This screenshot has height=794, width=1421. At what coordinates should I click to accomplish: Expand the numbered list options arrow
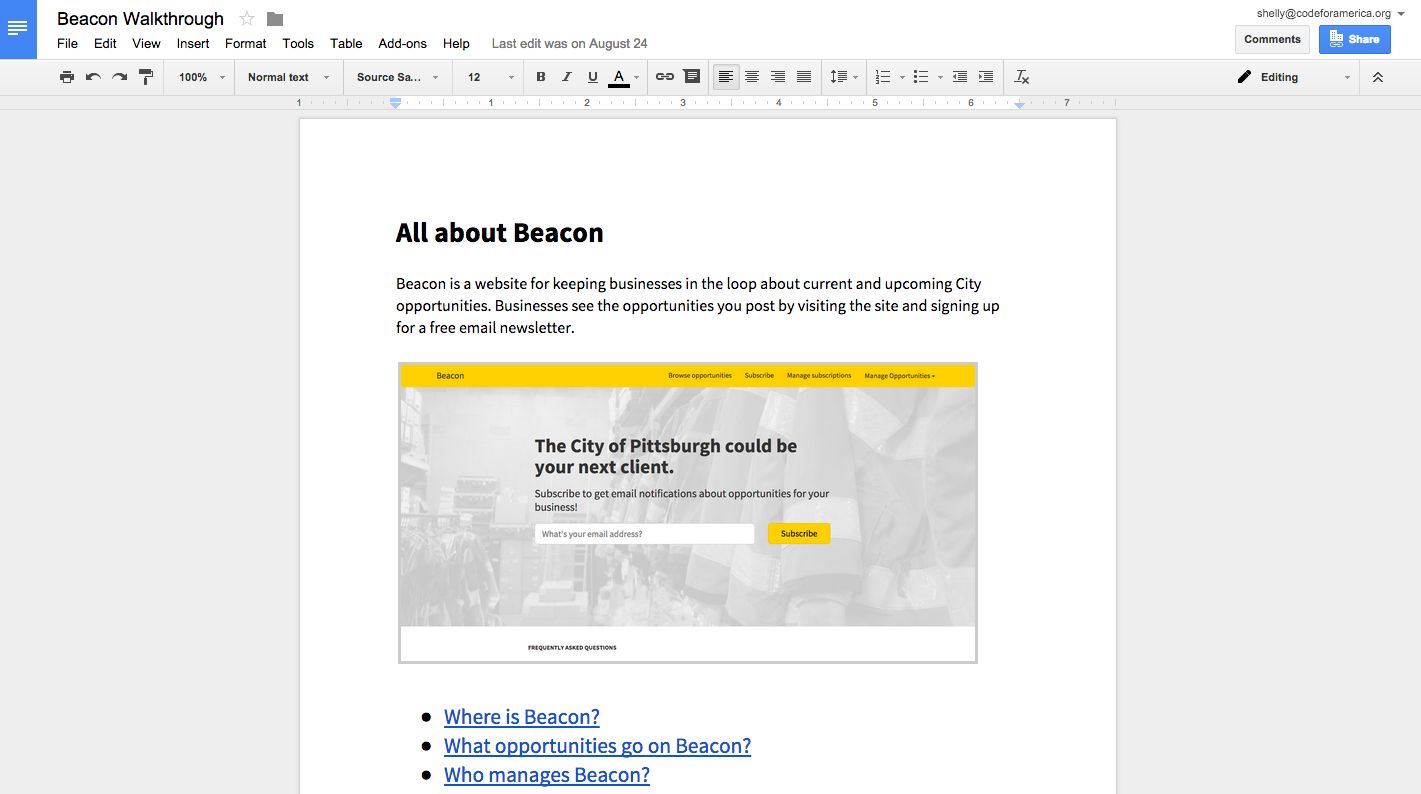pos(902,77)
